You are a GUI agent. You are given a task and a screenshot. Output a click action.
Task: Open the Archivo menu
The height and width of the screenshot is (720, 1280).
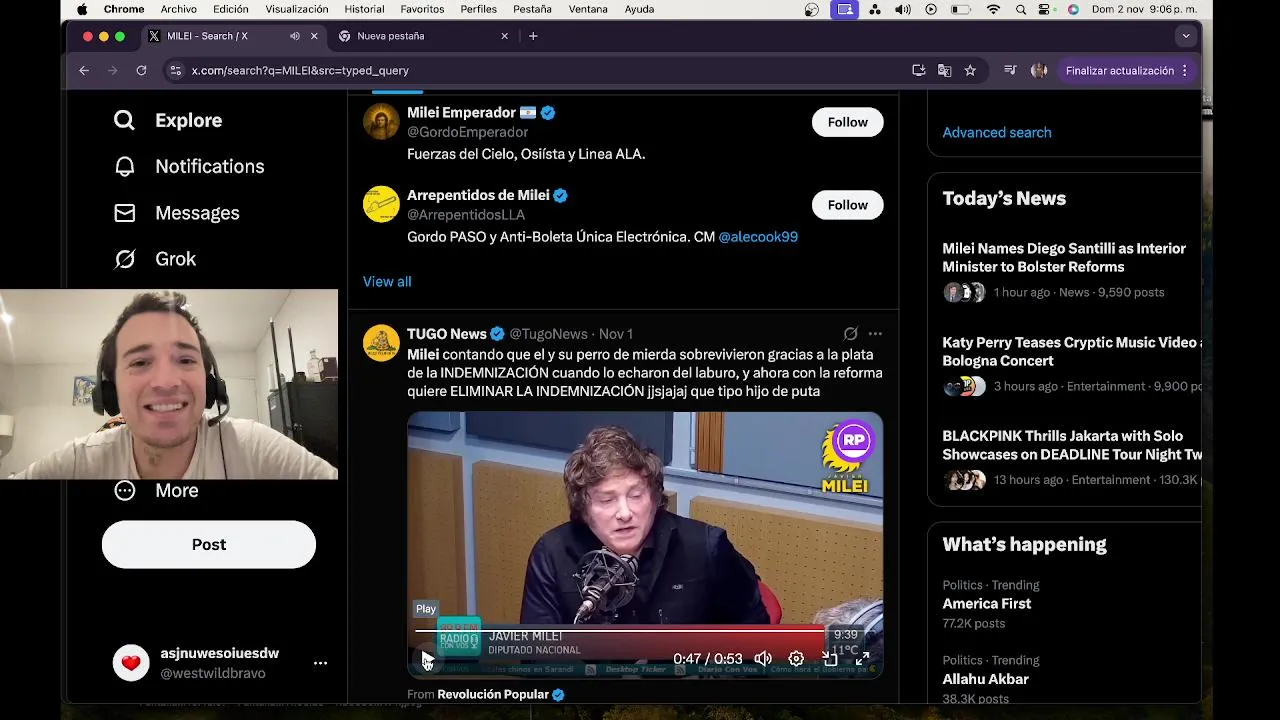[179, 9]
